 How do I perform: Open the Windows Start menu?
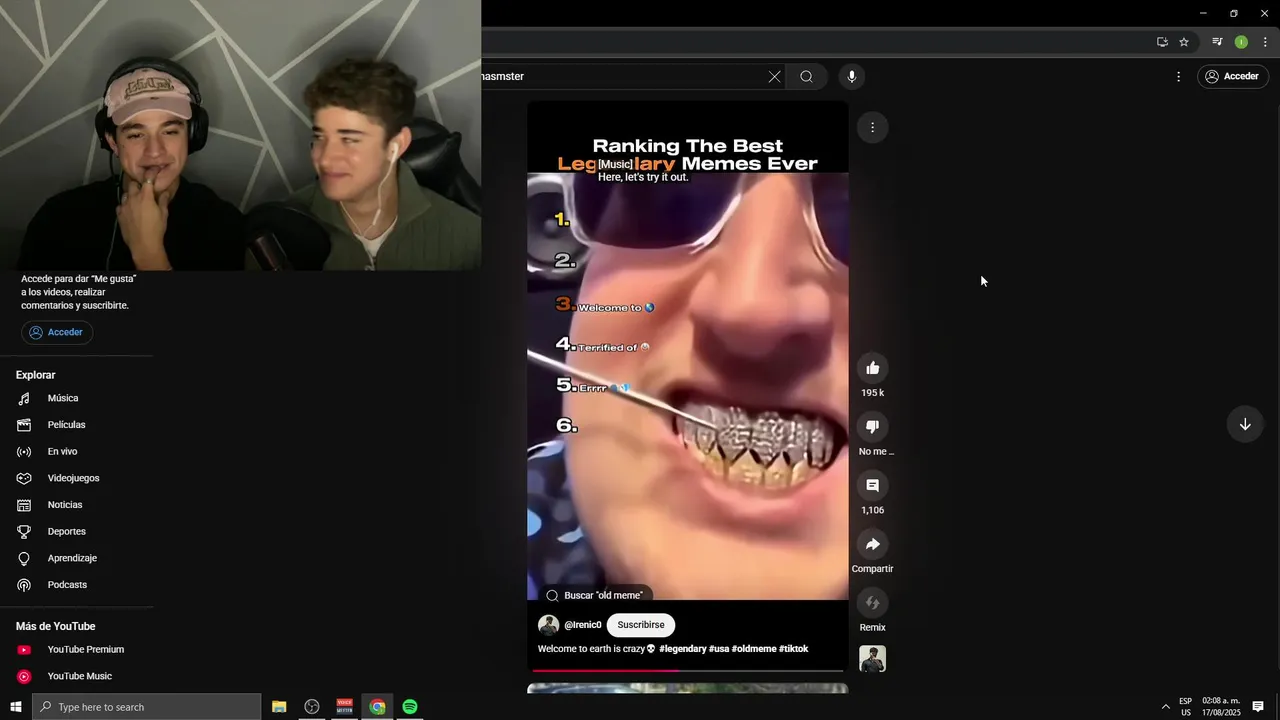click(16, 707)
